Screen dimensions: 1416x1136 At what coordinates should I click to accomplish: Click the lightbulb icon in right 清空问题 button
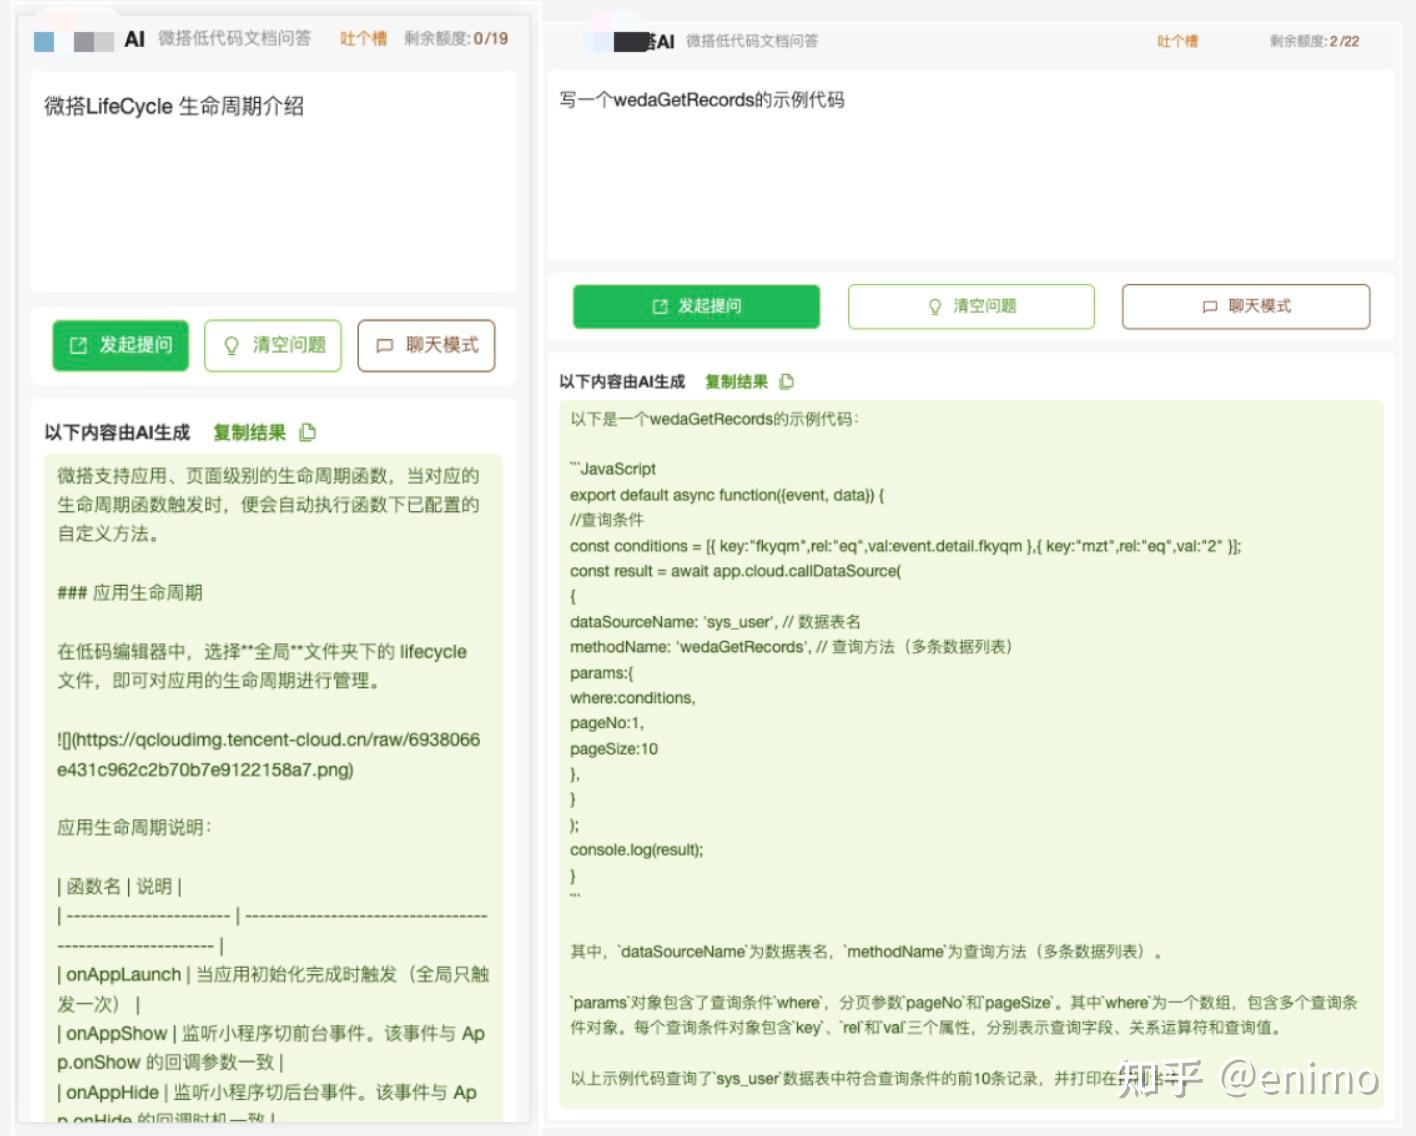pyautogui.click(x=935, y=306)
